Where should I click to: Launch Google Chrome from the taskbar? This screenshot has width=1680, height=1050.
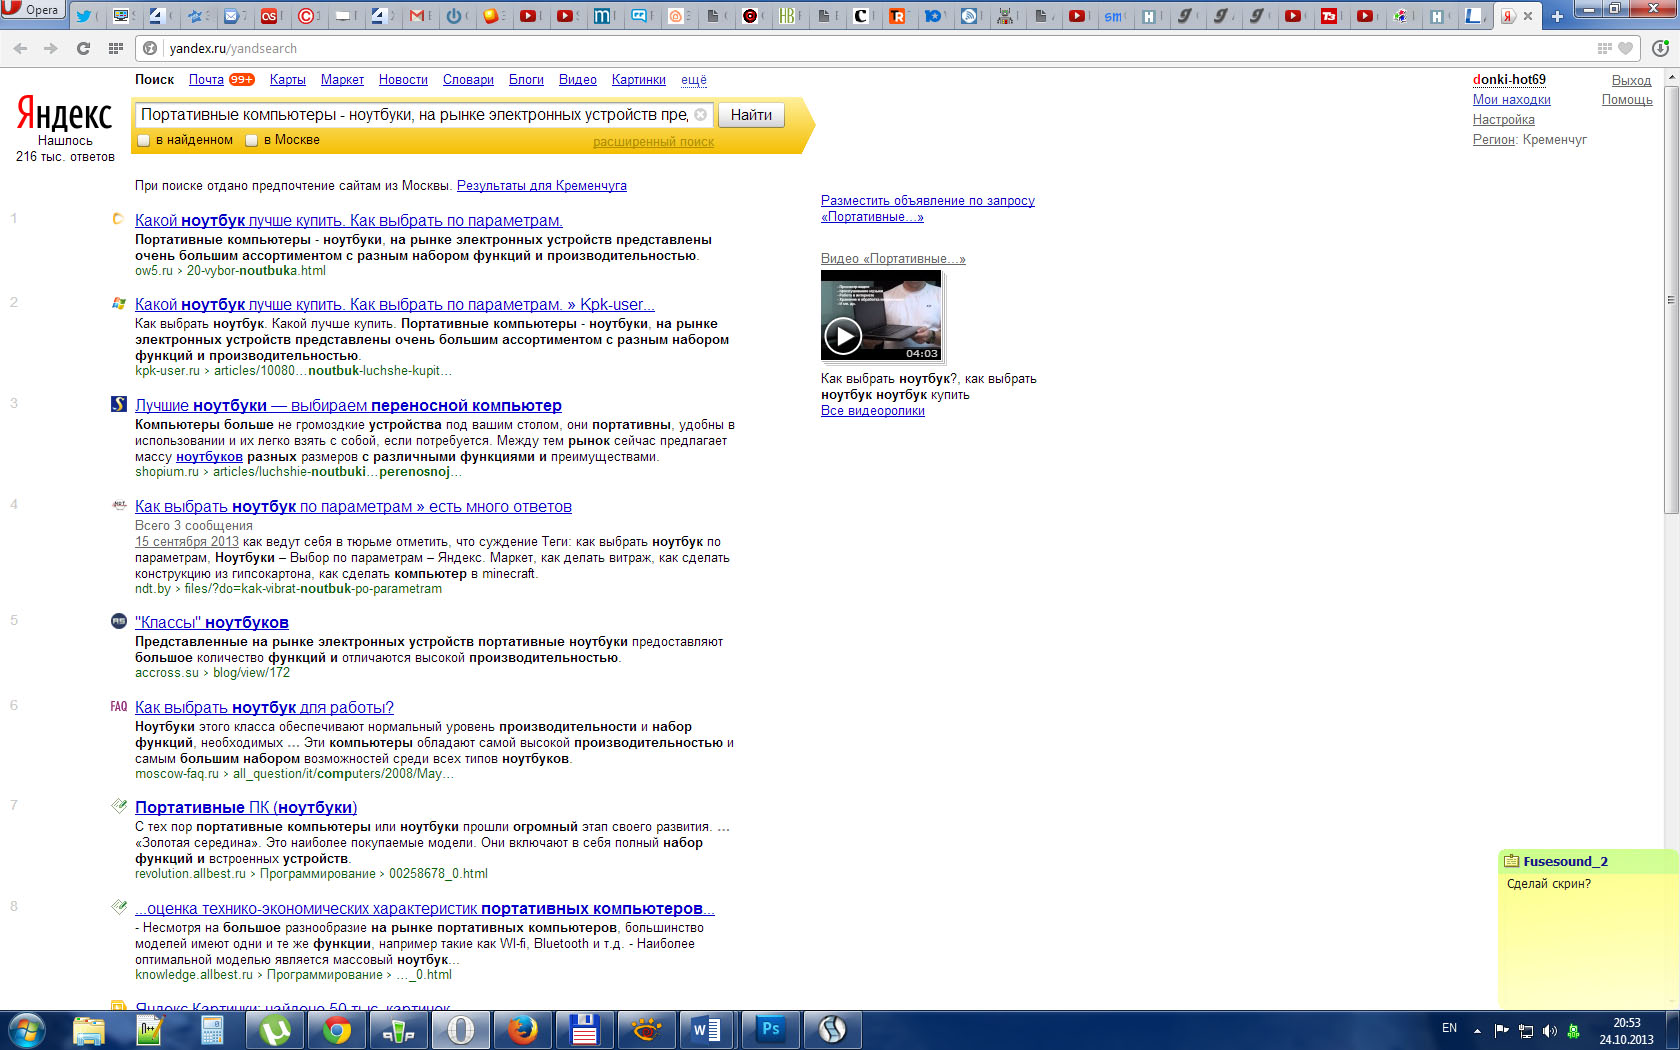pyautogui.click(x=337, y=1030)
